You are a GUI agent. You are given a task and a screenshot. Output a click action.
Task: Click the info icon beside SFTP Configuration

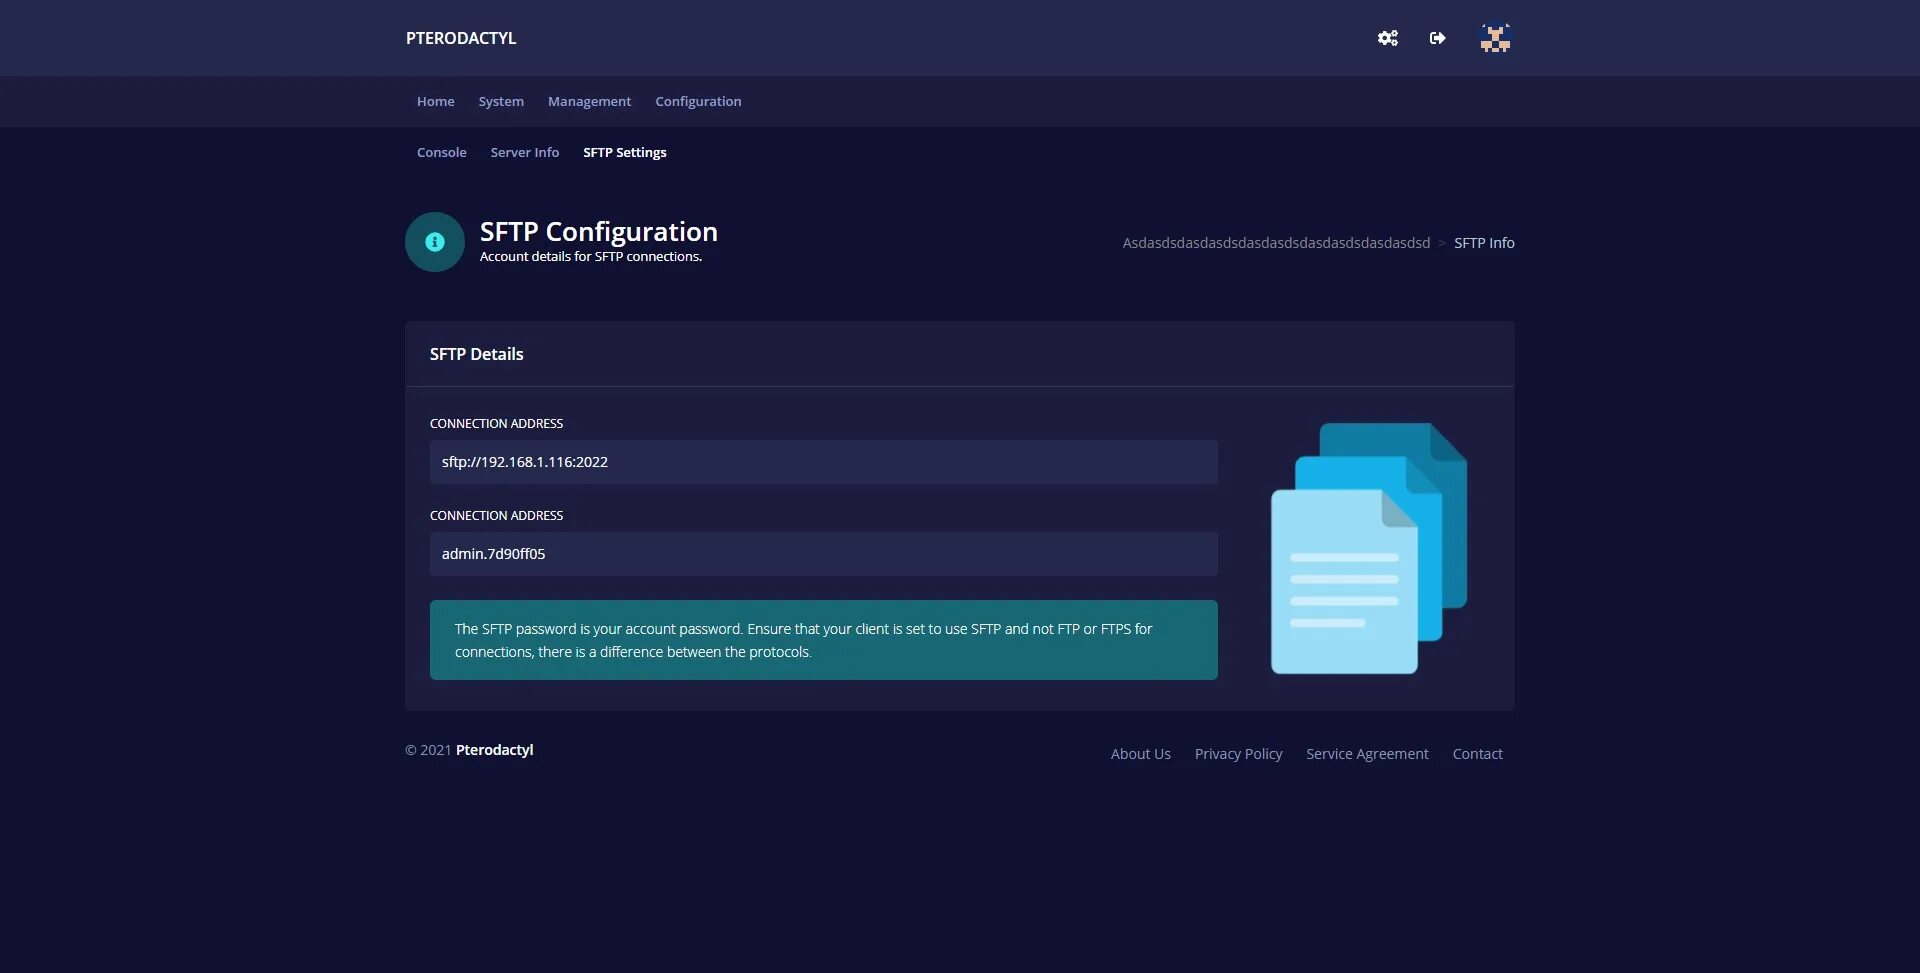coord(434,241)
